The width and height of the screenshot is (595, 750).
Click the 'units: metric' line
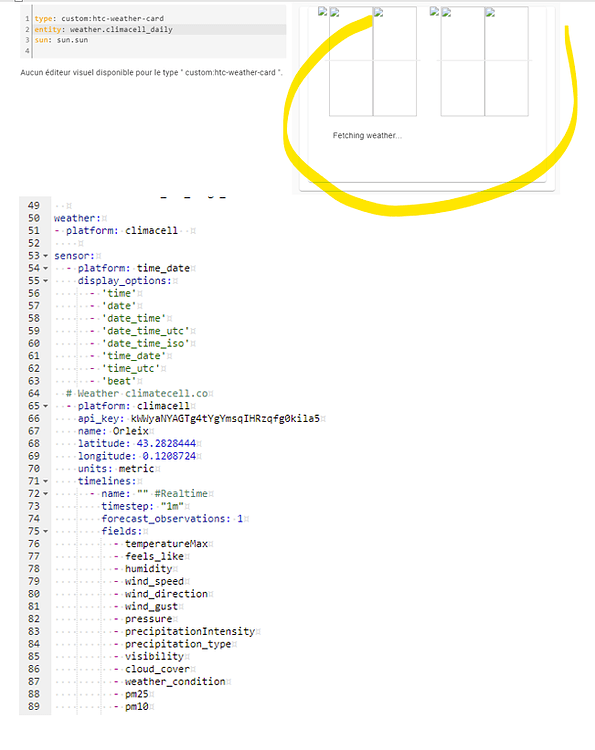click(116, 469)
